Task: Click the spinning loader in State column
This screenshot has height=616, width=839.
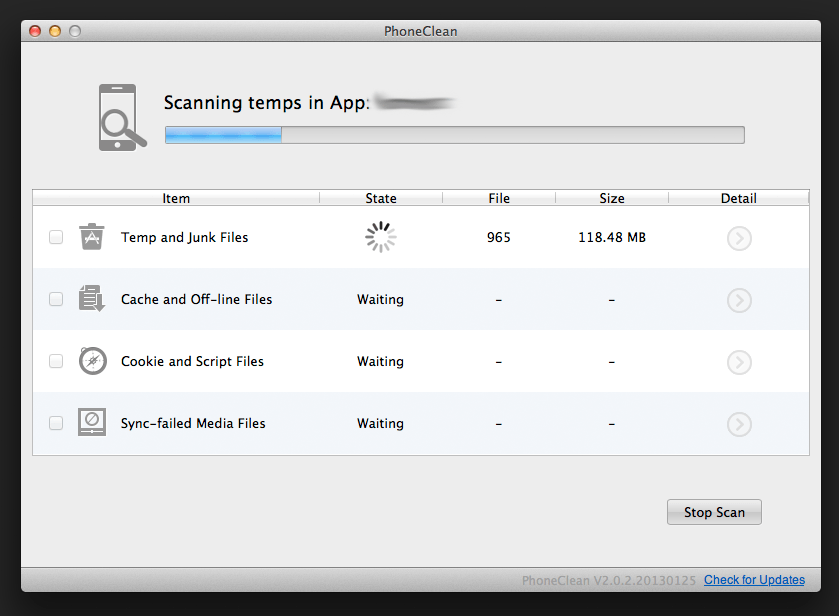Action: [380, 237]
